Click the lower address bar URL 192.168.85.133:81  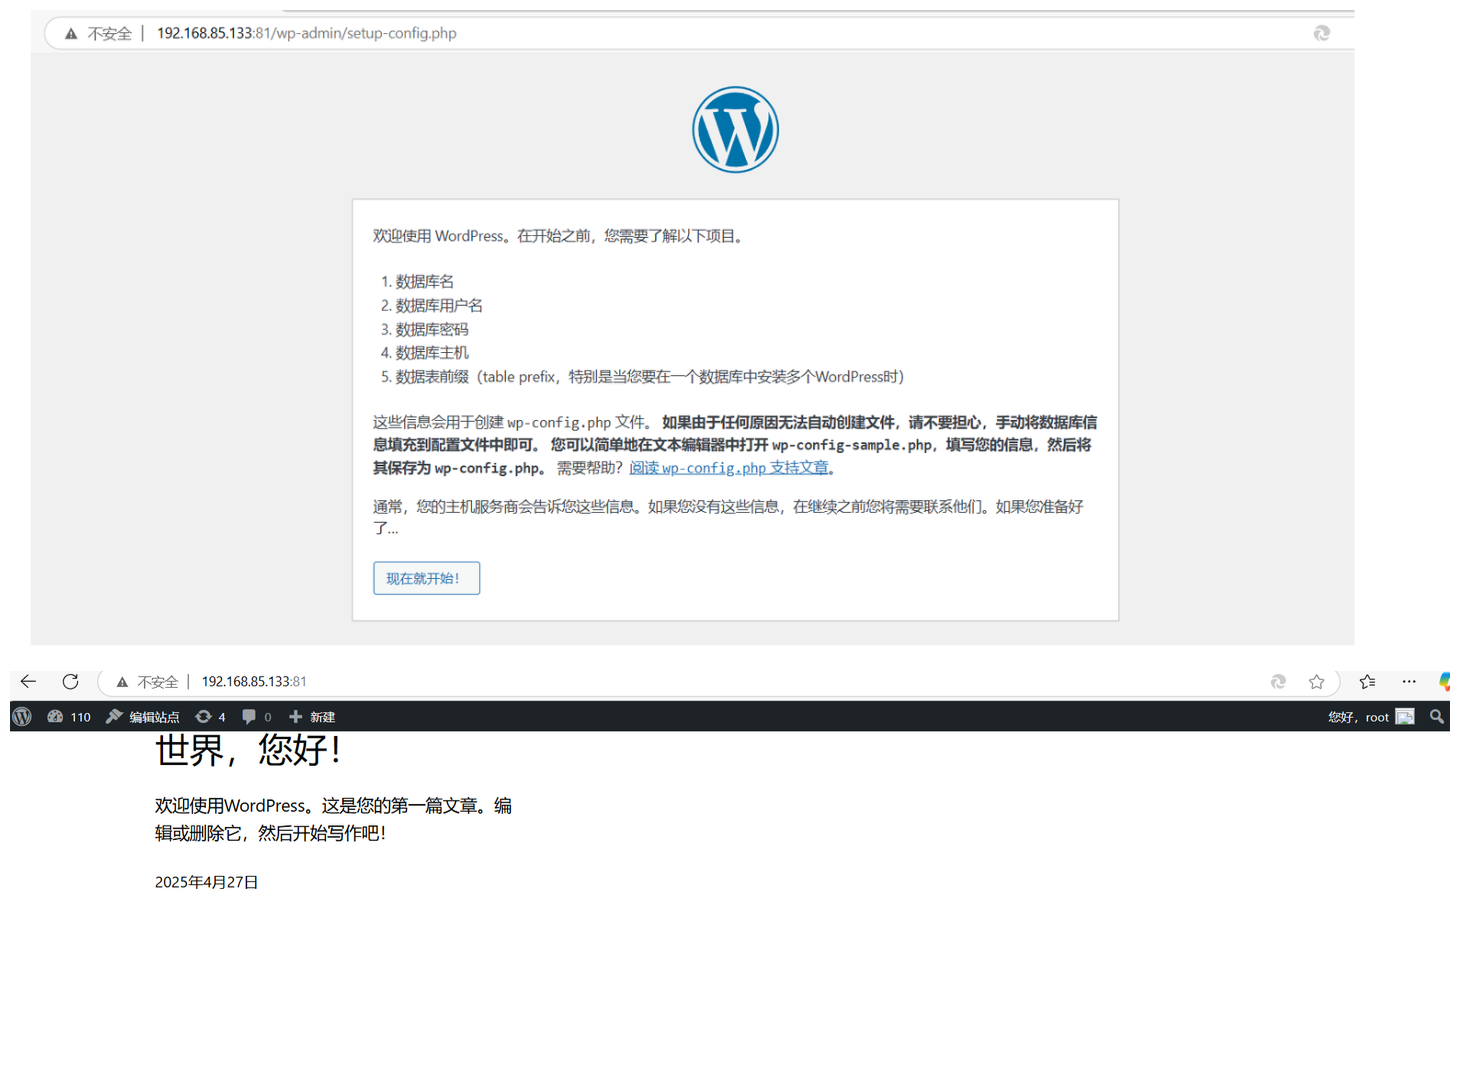[254, 682]
